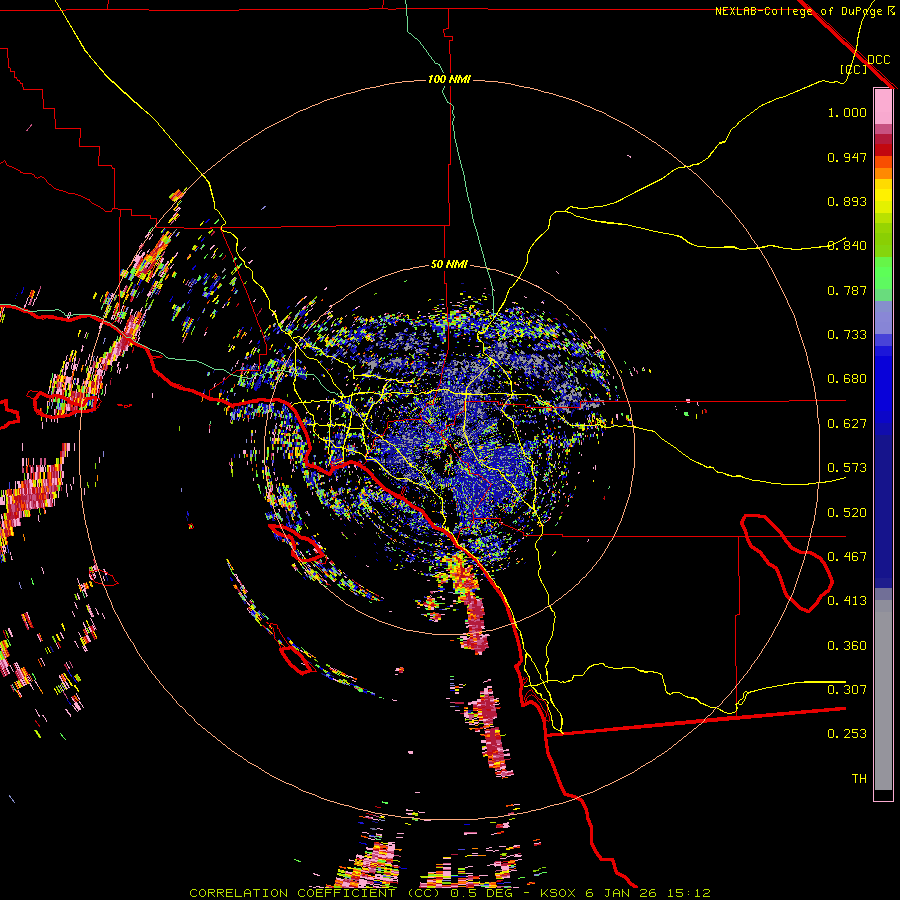Image resolution: width=900 pixels, height=900 pixels.
Task: Select the 1.000 value on the legend
Action: pos(847,112)
